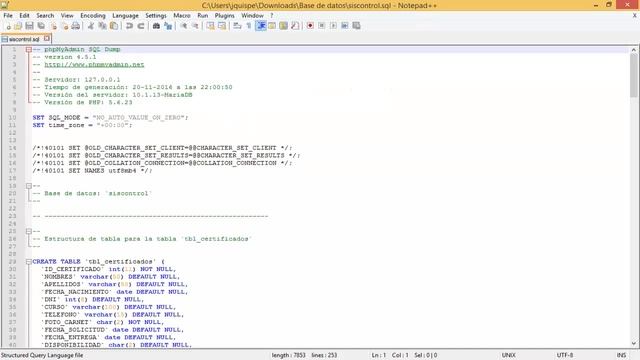Toggle synchronized vertical scrolling
The height and width of the screenshot is (360, 640).
pos(210,26)
